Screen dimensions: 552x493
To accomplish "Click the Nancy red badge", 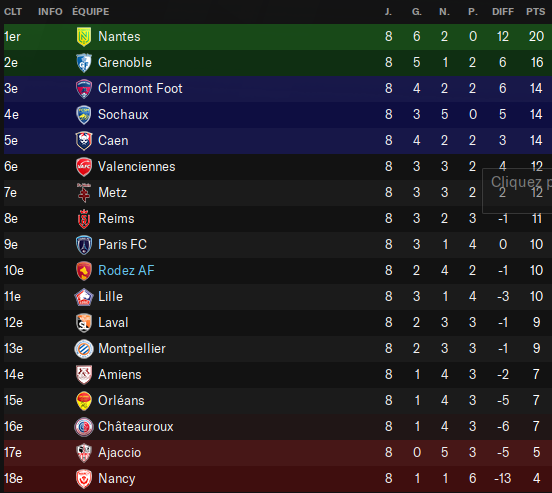I will [84, 479].
